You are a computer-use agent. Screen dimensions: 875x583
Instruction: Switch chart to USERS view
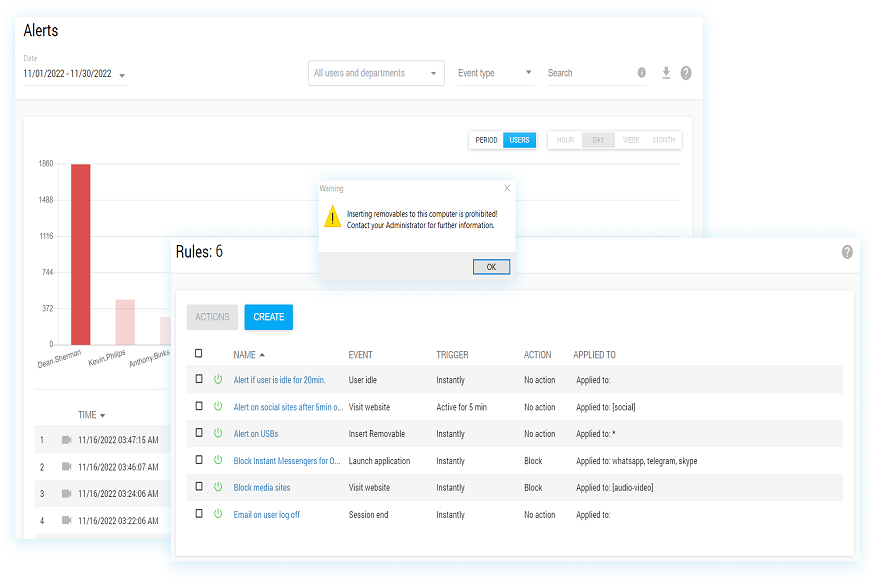519,140
